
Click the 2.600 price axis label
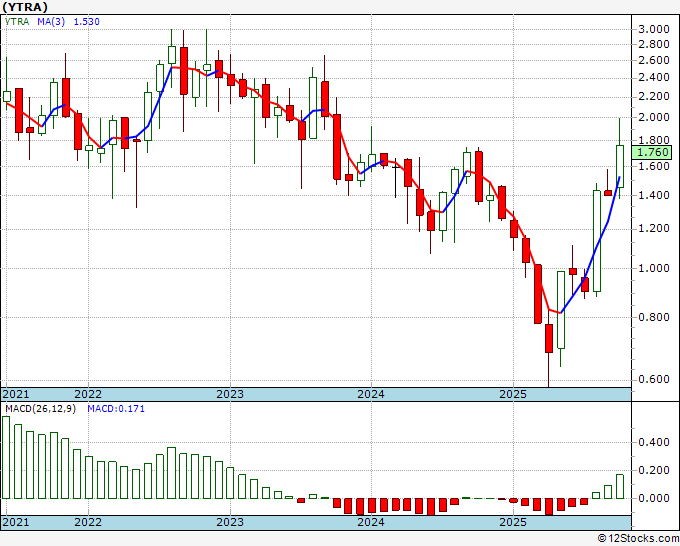click(x=654, y=60)
